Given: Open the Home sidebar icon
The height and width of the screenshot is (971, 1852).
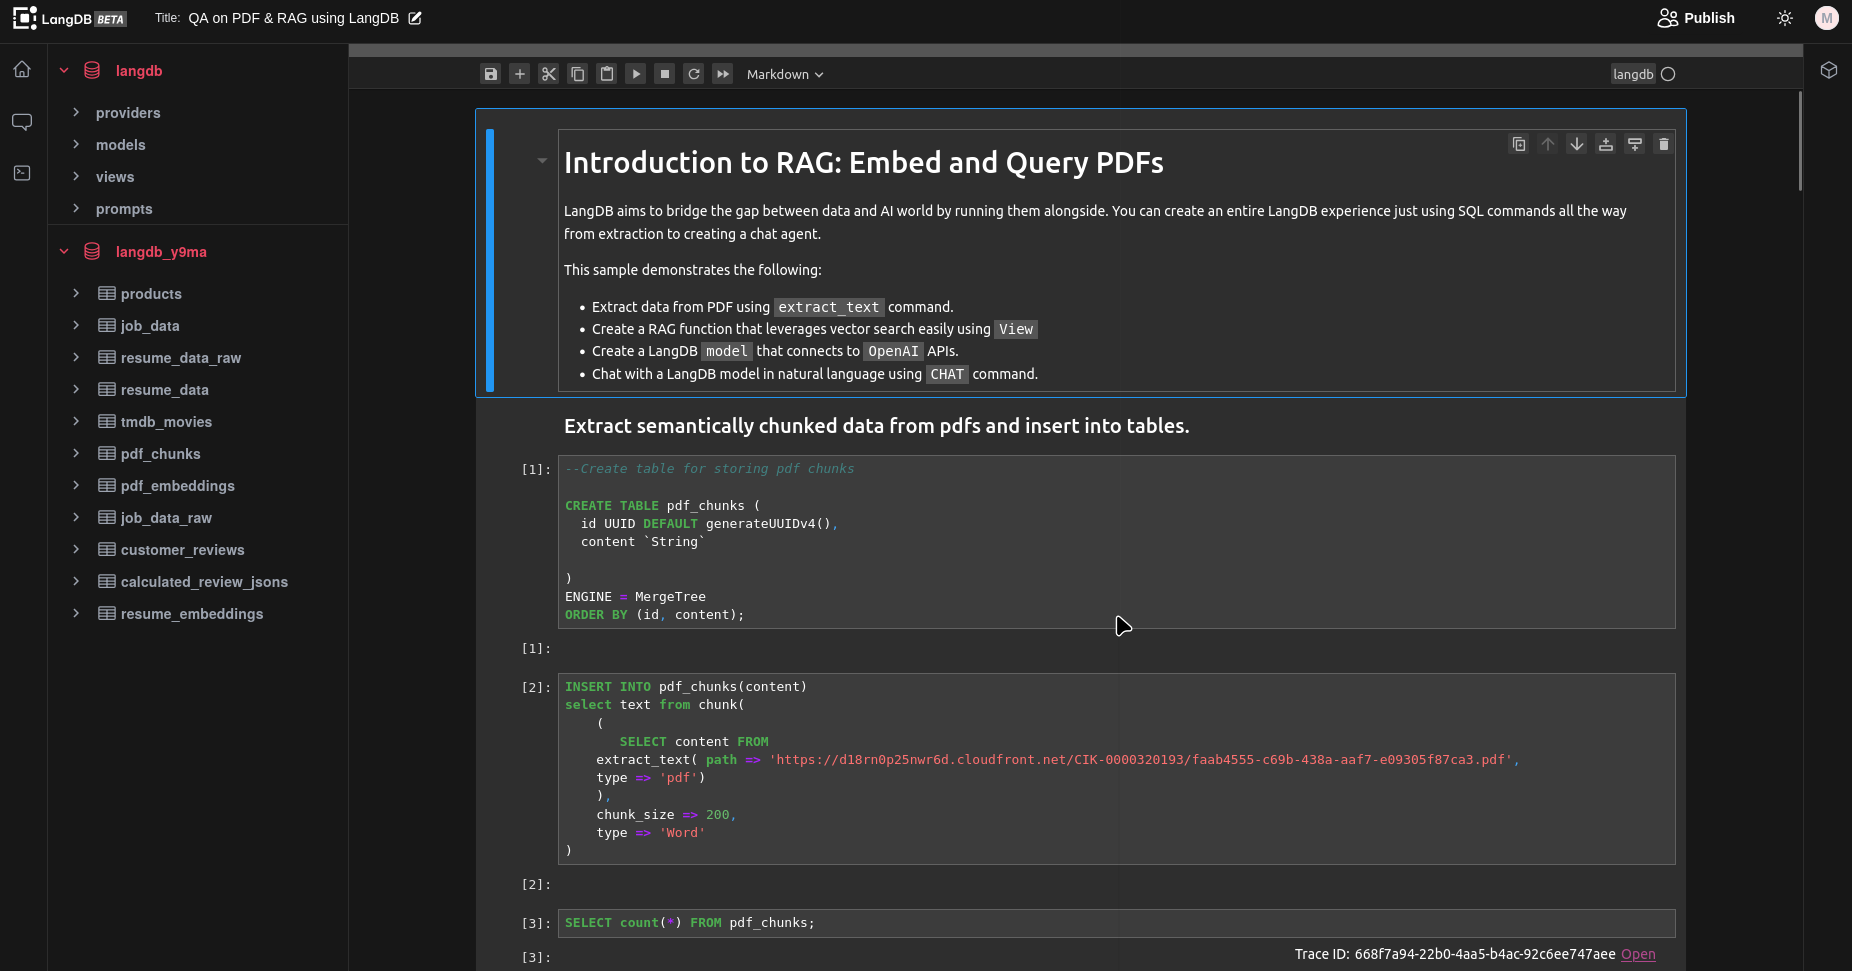Looking at the screenshot, I should click(22, 70).
